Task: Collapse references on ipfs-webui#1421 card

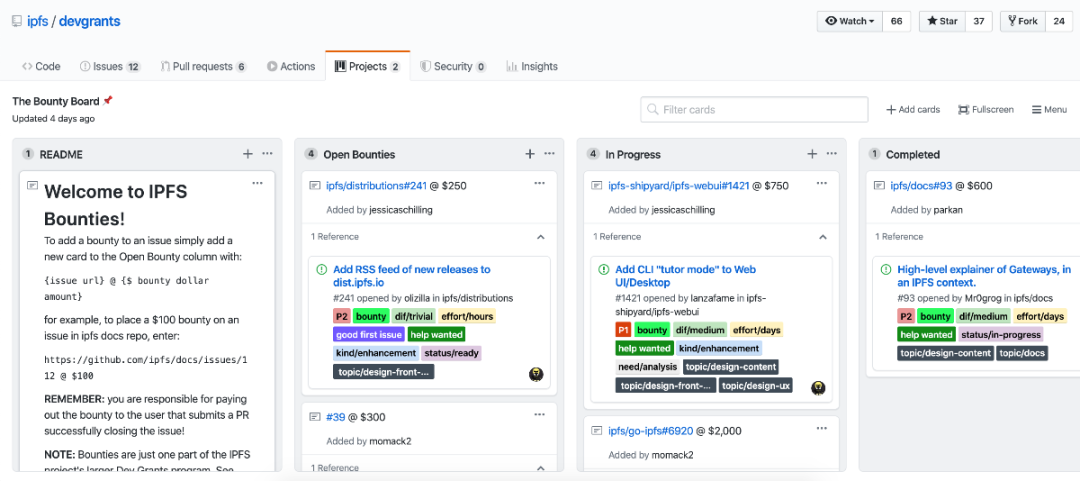Action: [x=822, y=237]
